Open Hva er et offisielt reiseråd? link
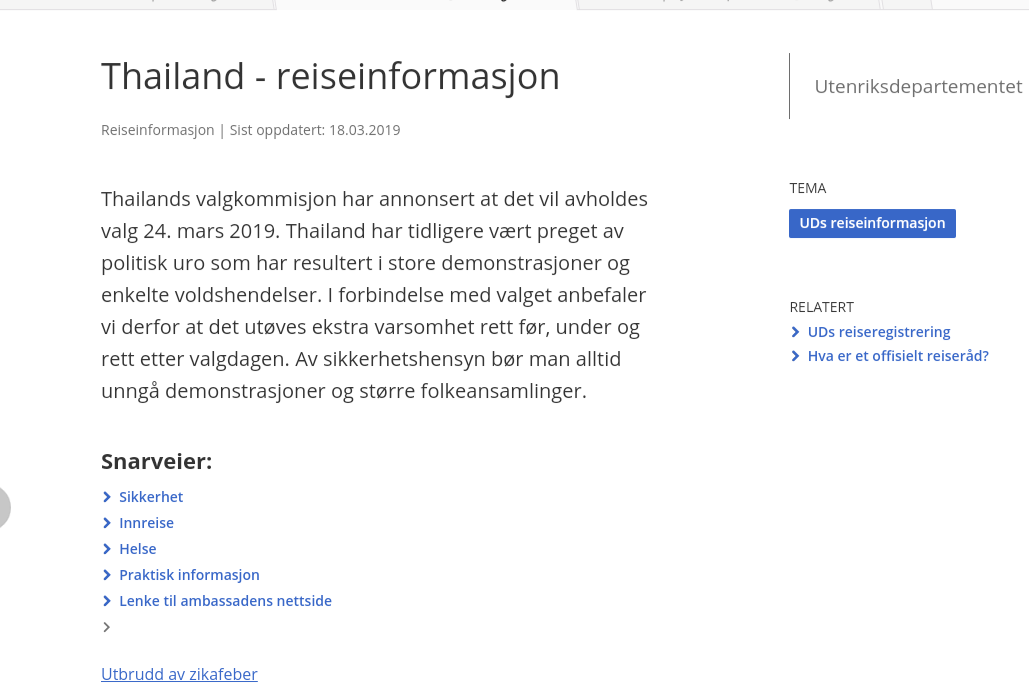 [897, 356]
